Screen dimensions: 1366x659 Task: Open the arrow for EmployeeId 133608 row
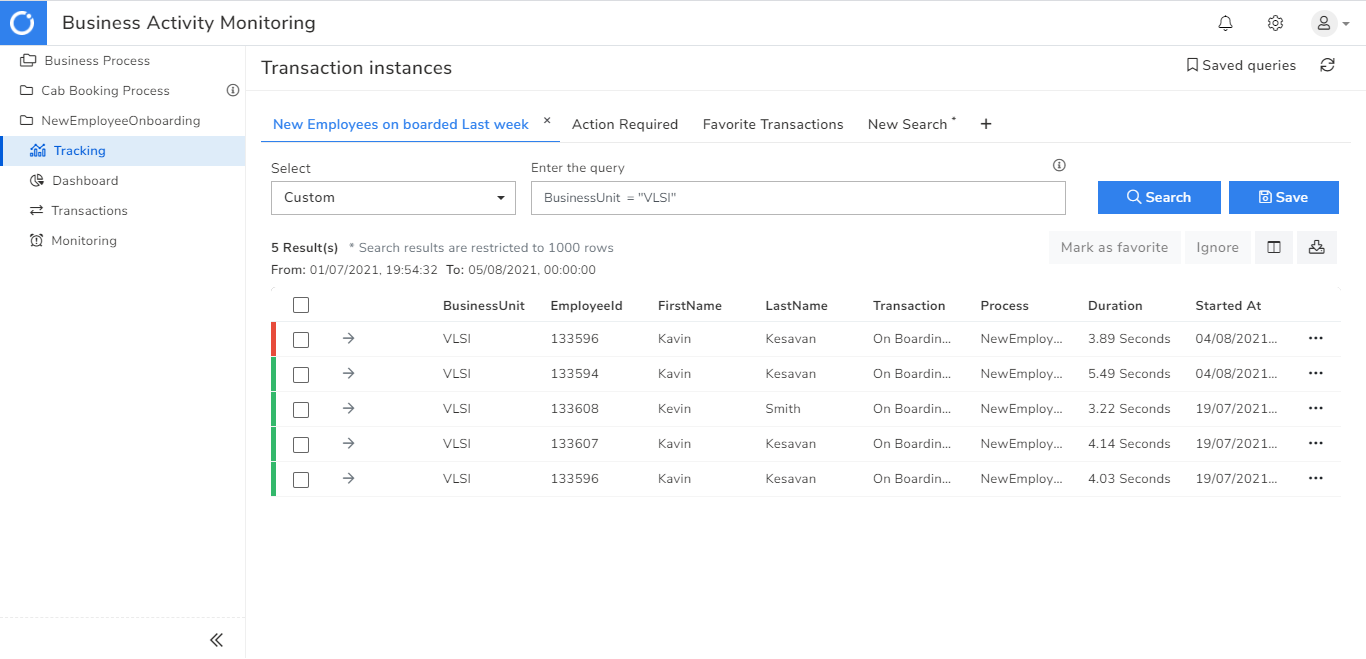point(348,408)
